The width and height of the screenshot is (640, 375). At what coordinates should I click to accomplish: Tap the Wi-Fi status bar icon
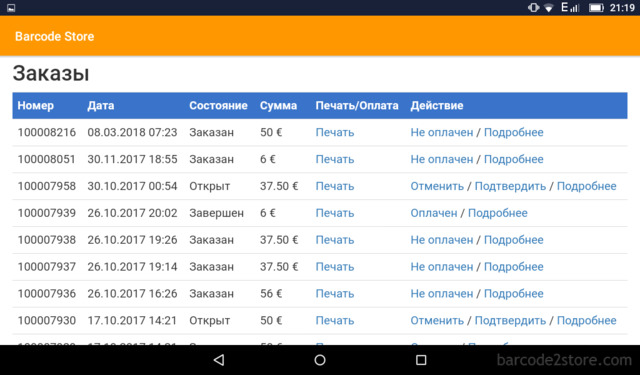[549, 8]
